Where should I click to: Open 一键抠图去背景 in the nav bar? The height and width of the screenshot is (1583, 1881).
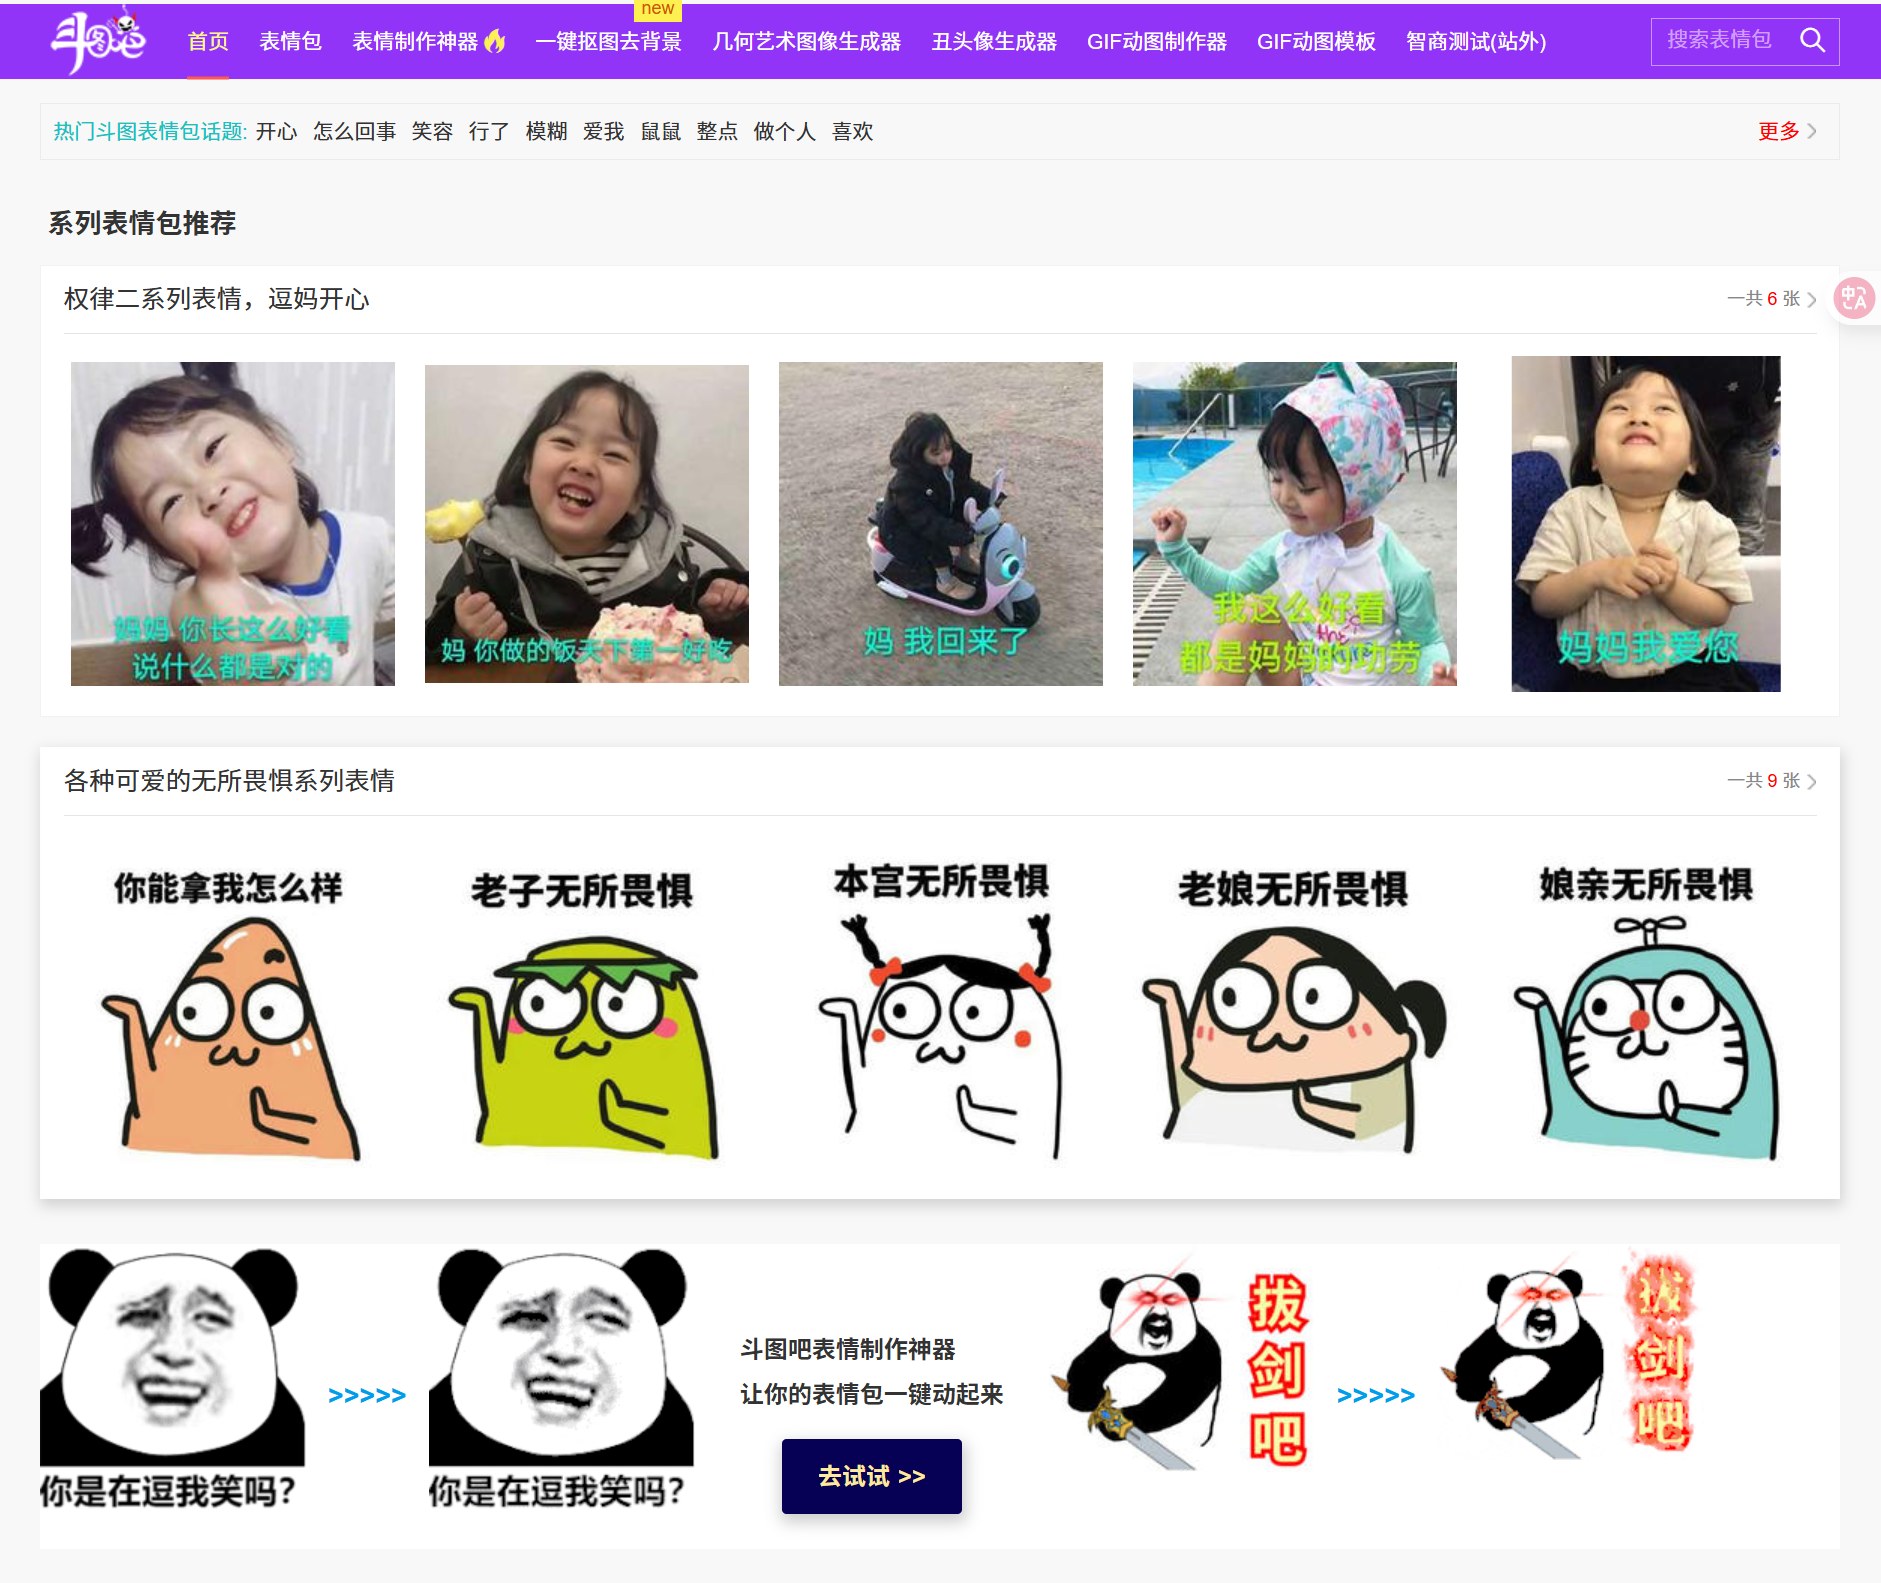tap(608, 42)
